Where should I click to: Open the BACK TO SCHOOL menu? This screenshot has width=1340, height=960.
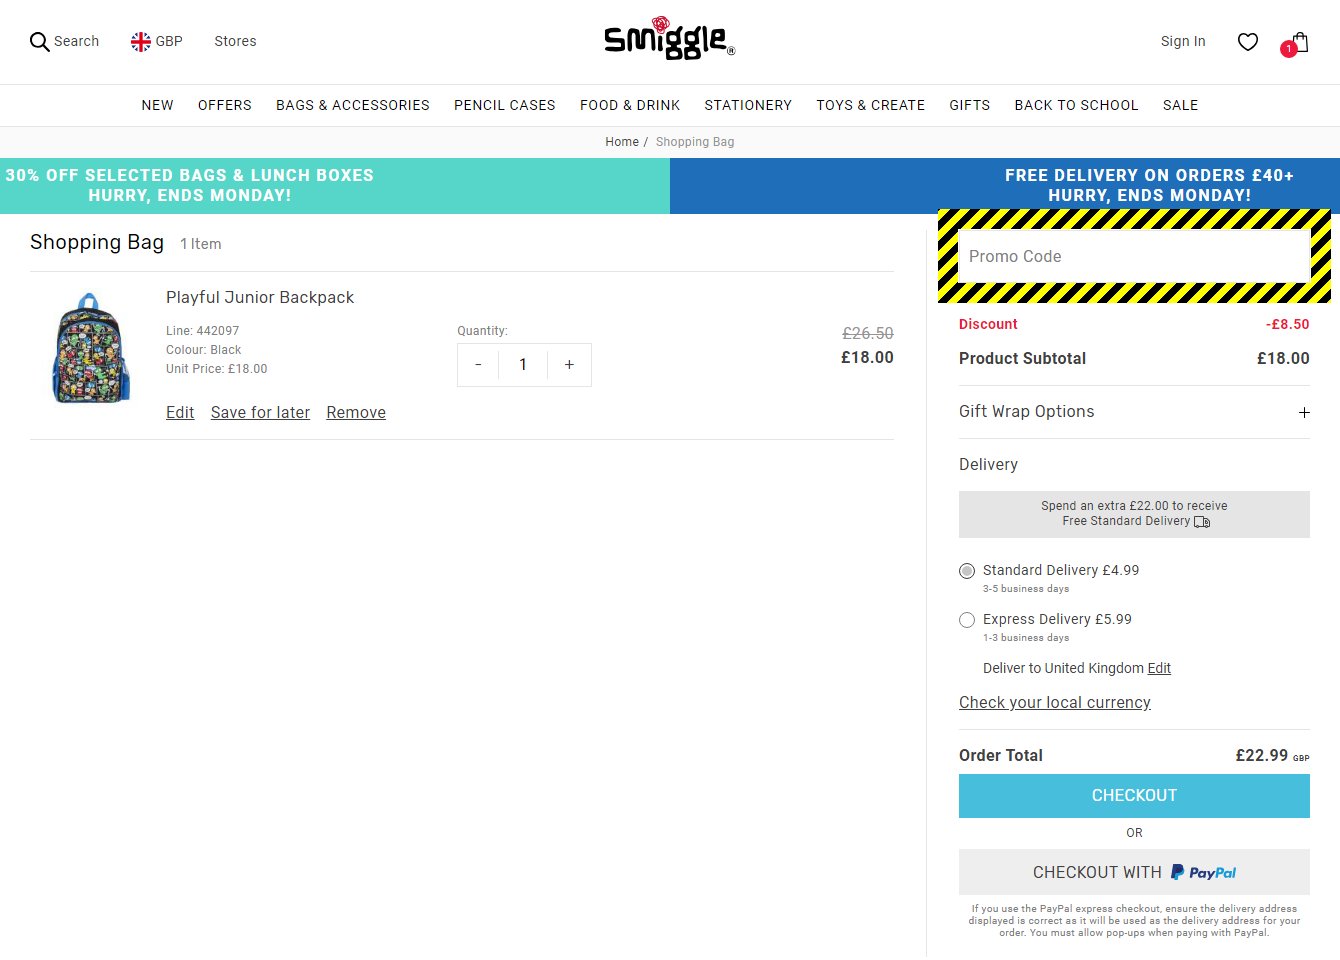coord(1076,105)
